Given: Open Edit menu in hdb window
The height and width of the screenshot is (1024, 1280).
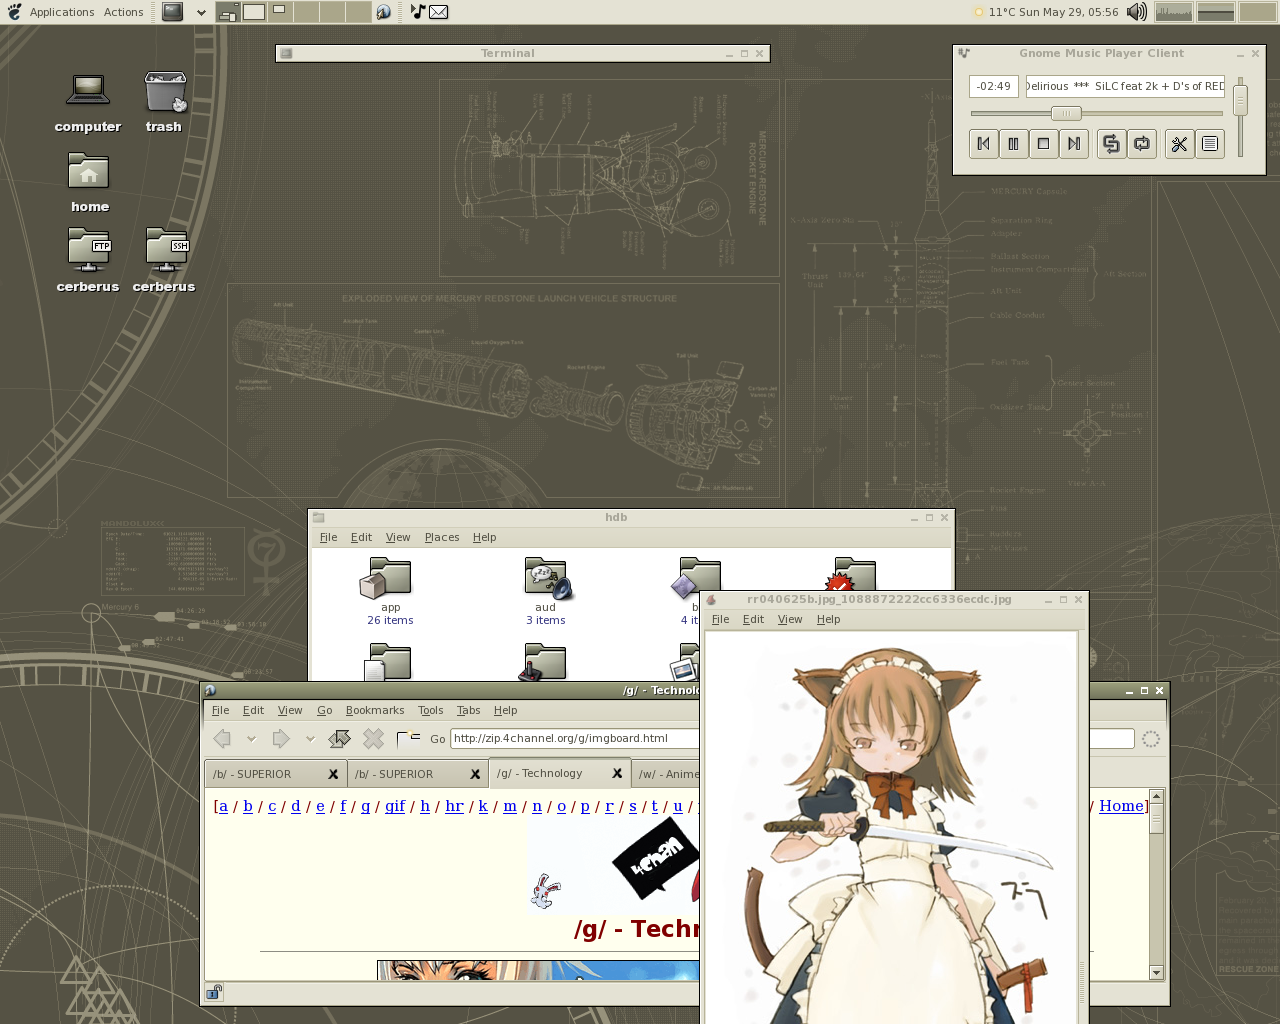Looking at the screenshot, I should pos(361,537).
